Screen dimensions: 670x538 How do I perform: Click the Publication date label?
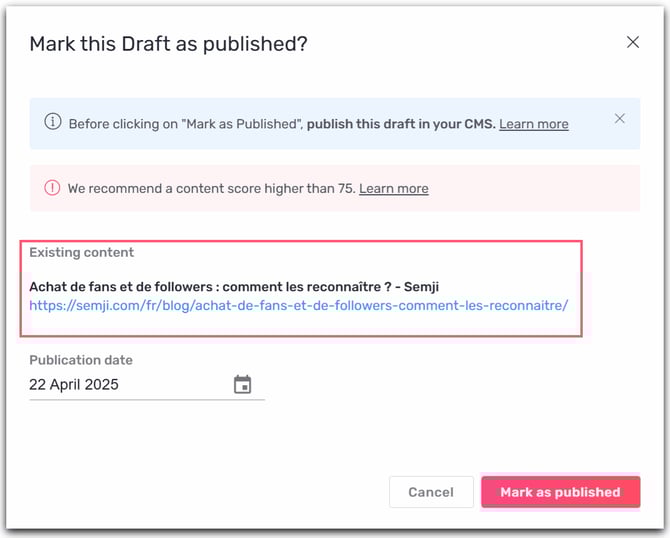[x=81, y=360]
